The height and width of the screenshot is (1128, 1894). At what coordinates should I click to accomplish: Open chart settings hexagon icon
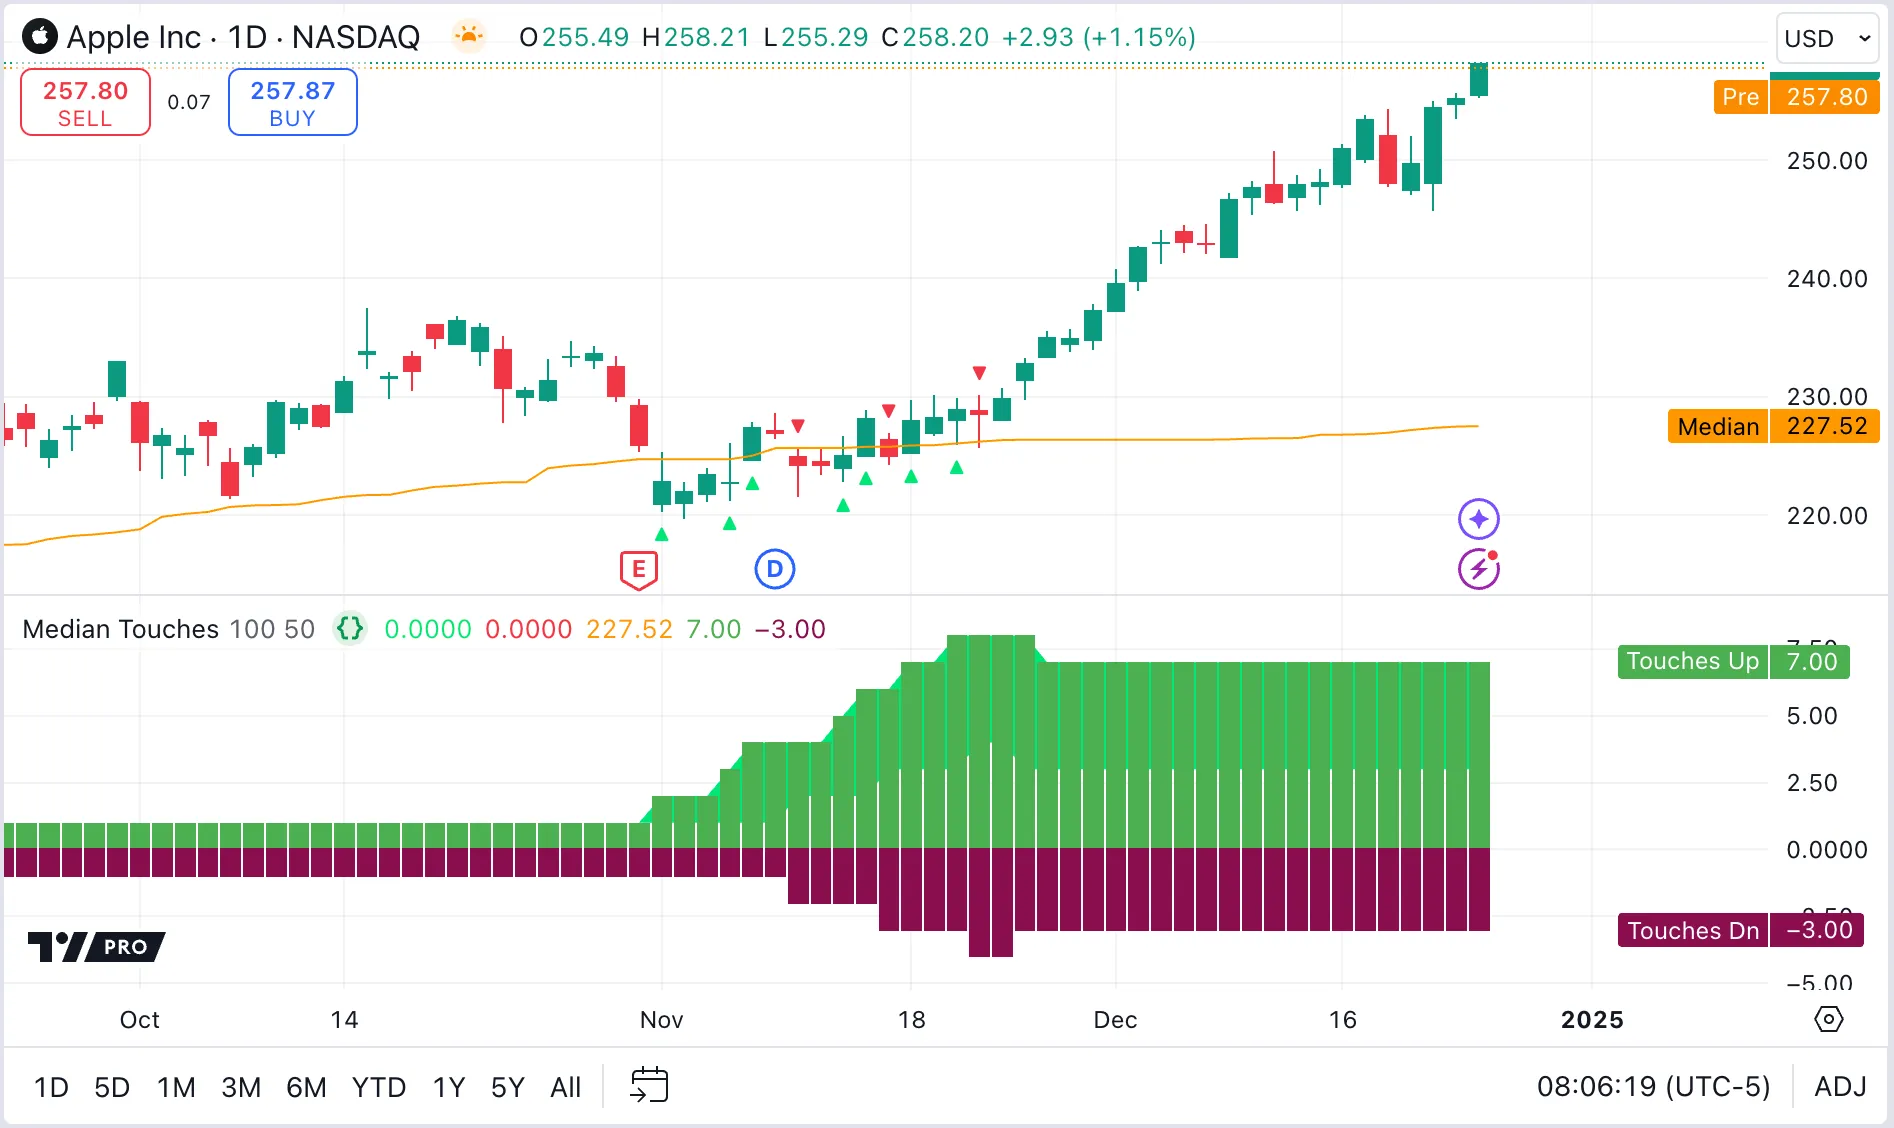(x=1828, y=1019)
